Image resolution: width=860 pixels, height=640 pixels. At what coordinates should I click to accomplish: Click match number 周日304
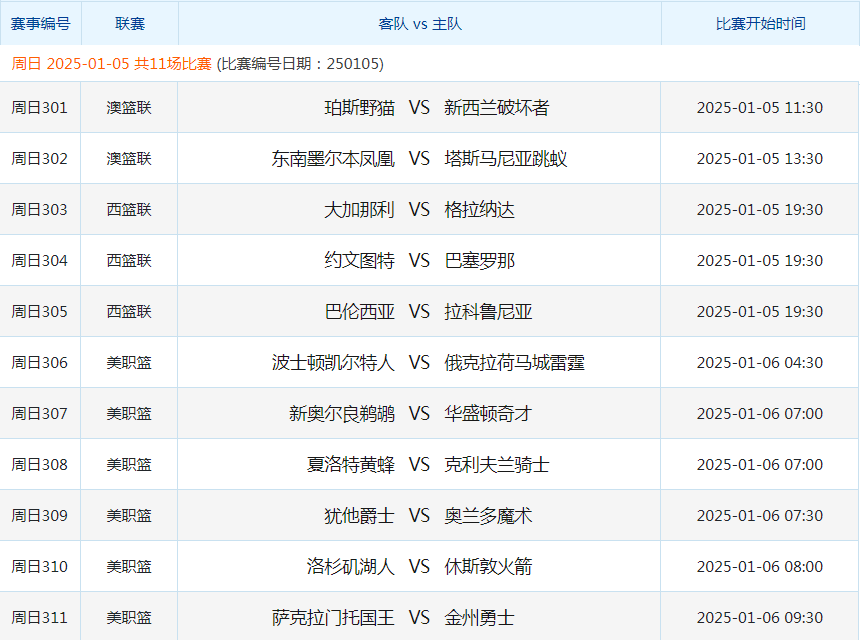pos(39,260)
